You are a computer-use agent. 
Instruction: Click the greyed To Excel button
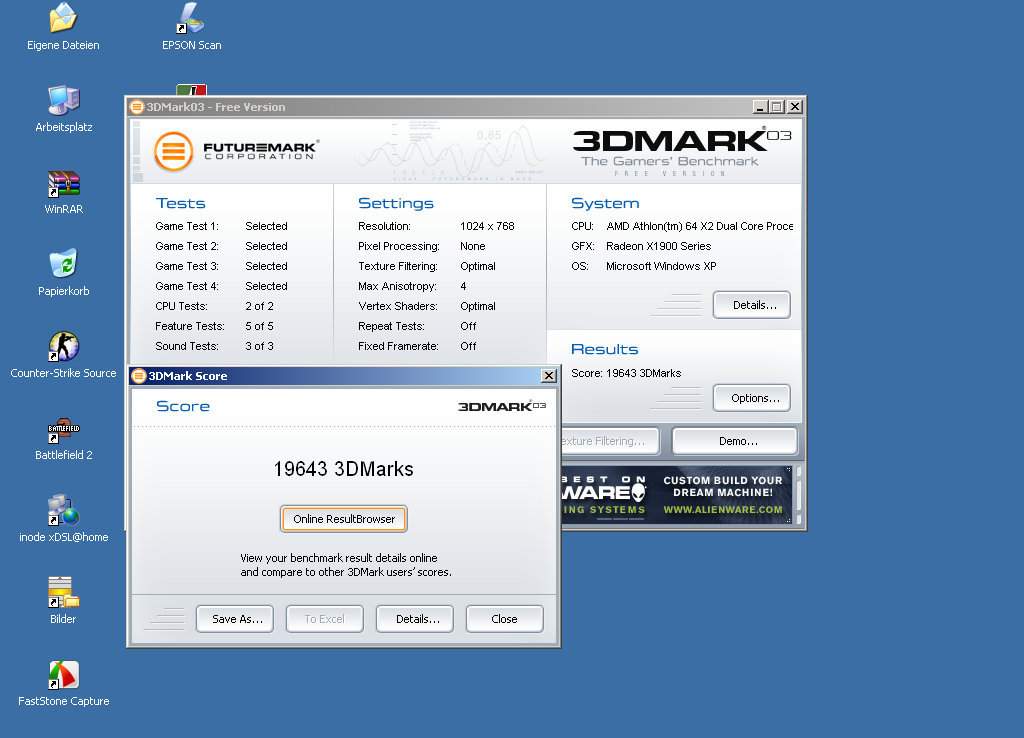click(325, 619)
